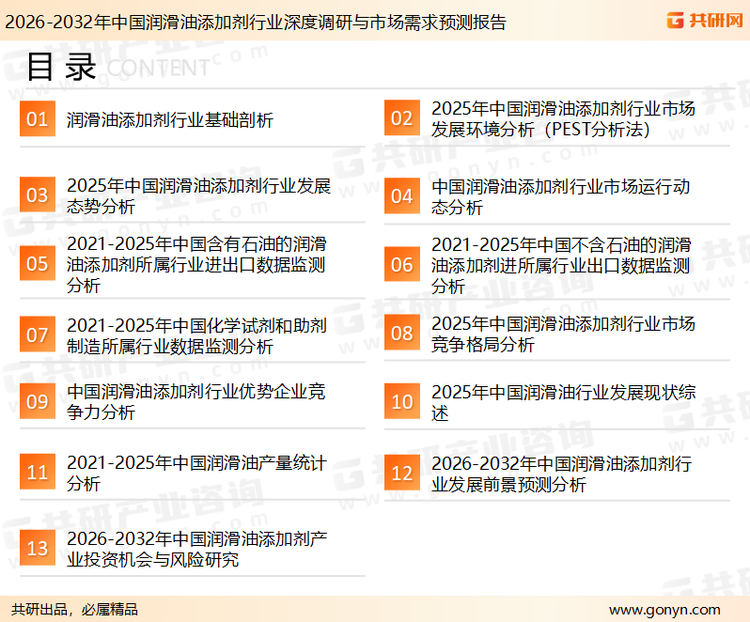The image size is (750, 622).
Task: Click the orange 02 number badge
Action: pos(402,118)
